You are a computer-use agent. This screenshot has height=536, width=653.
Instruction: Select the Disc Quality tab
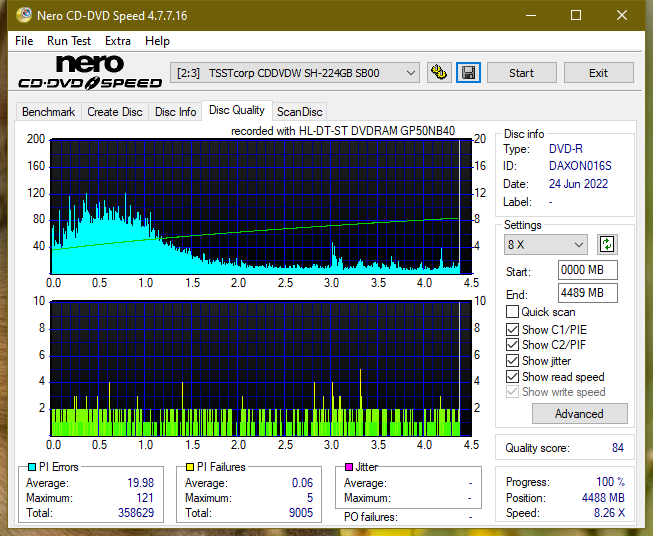pyautogui.click(x=237, y=110)
